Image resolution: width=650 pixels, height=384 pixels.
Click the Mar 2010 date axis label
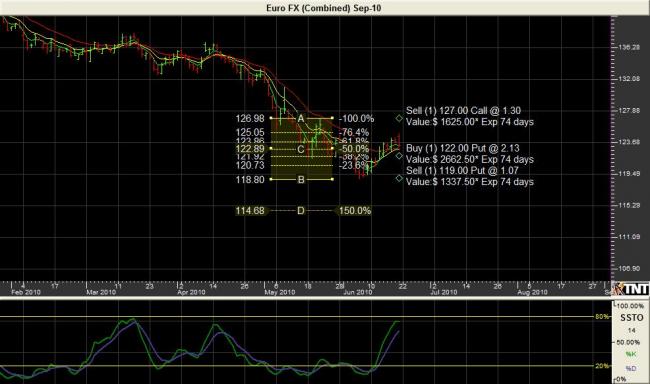101,292
